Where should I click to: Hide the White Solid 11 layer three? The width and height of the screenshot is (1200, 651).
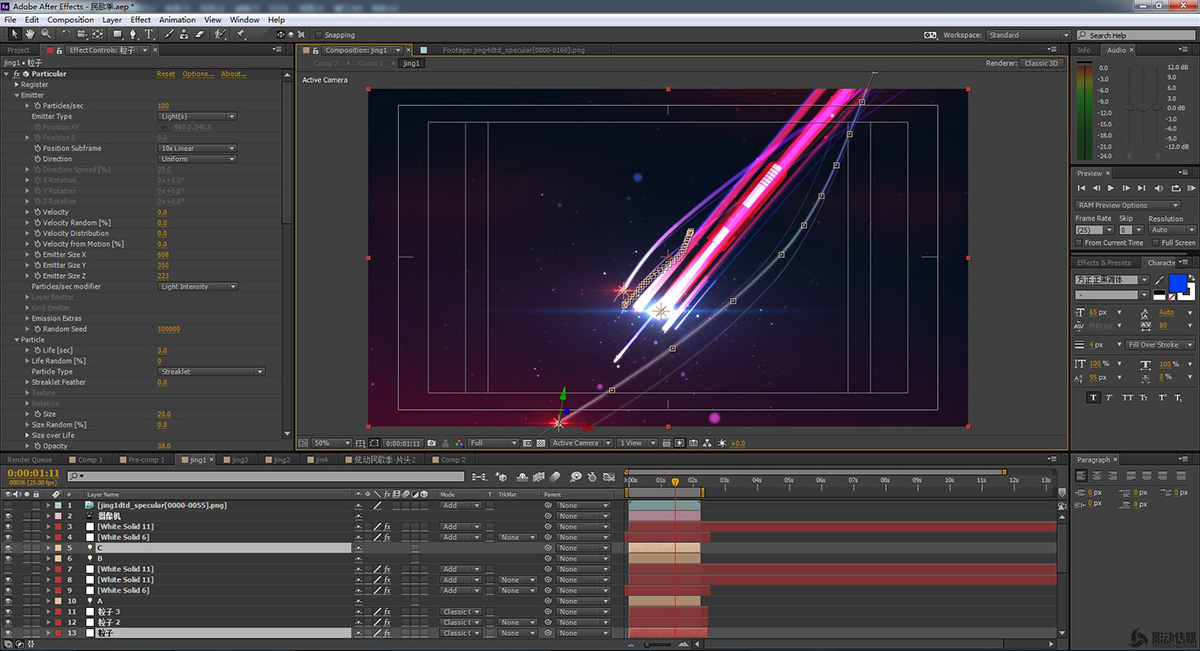(x=9, y=527)
